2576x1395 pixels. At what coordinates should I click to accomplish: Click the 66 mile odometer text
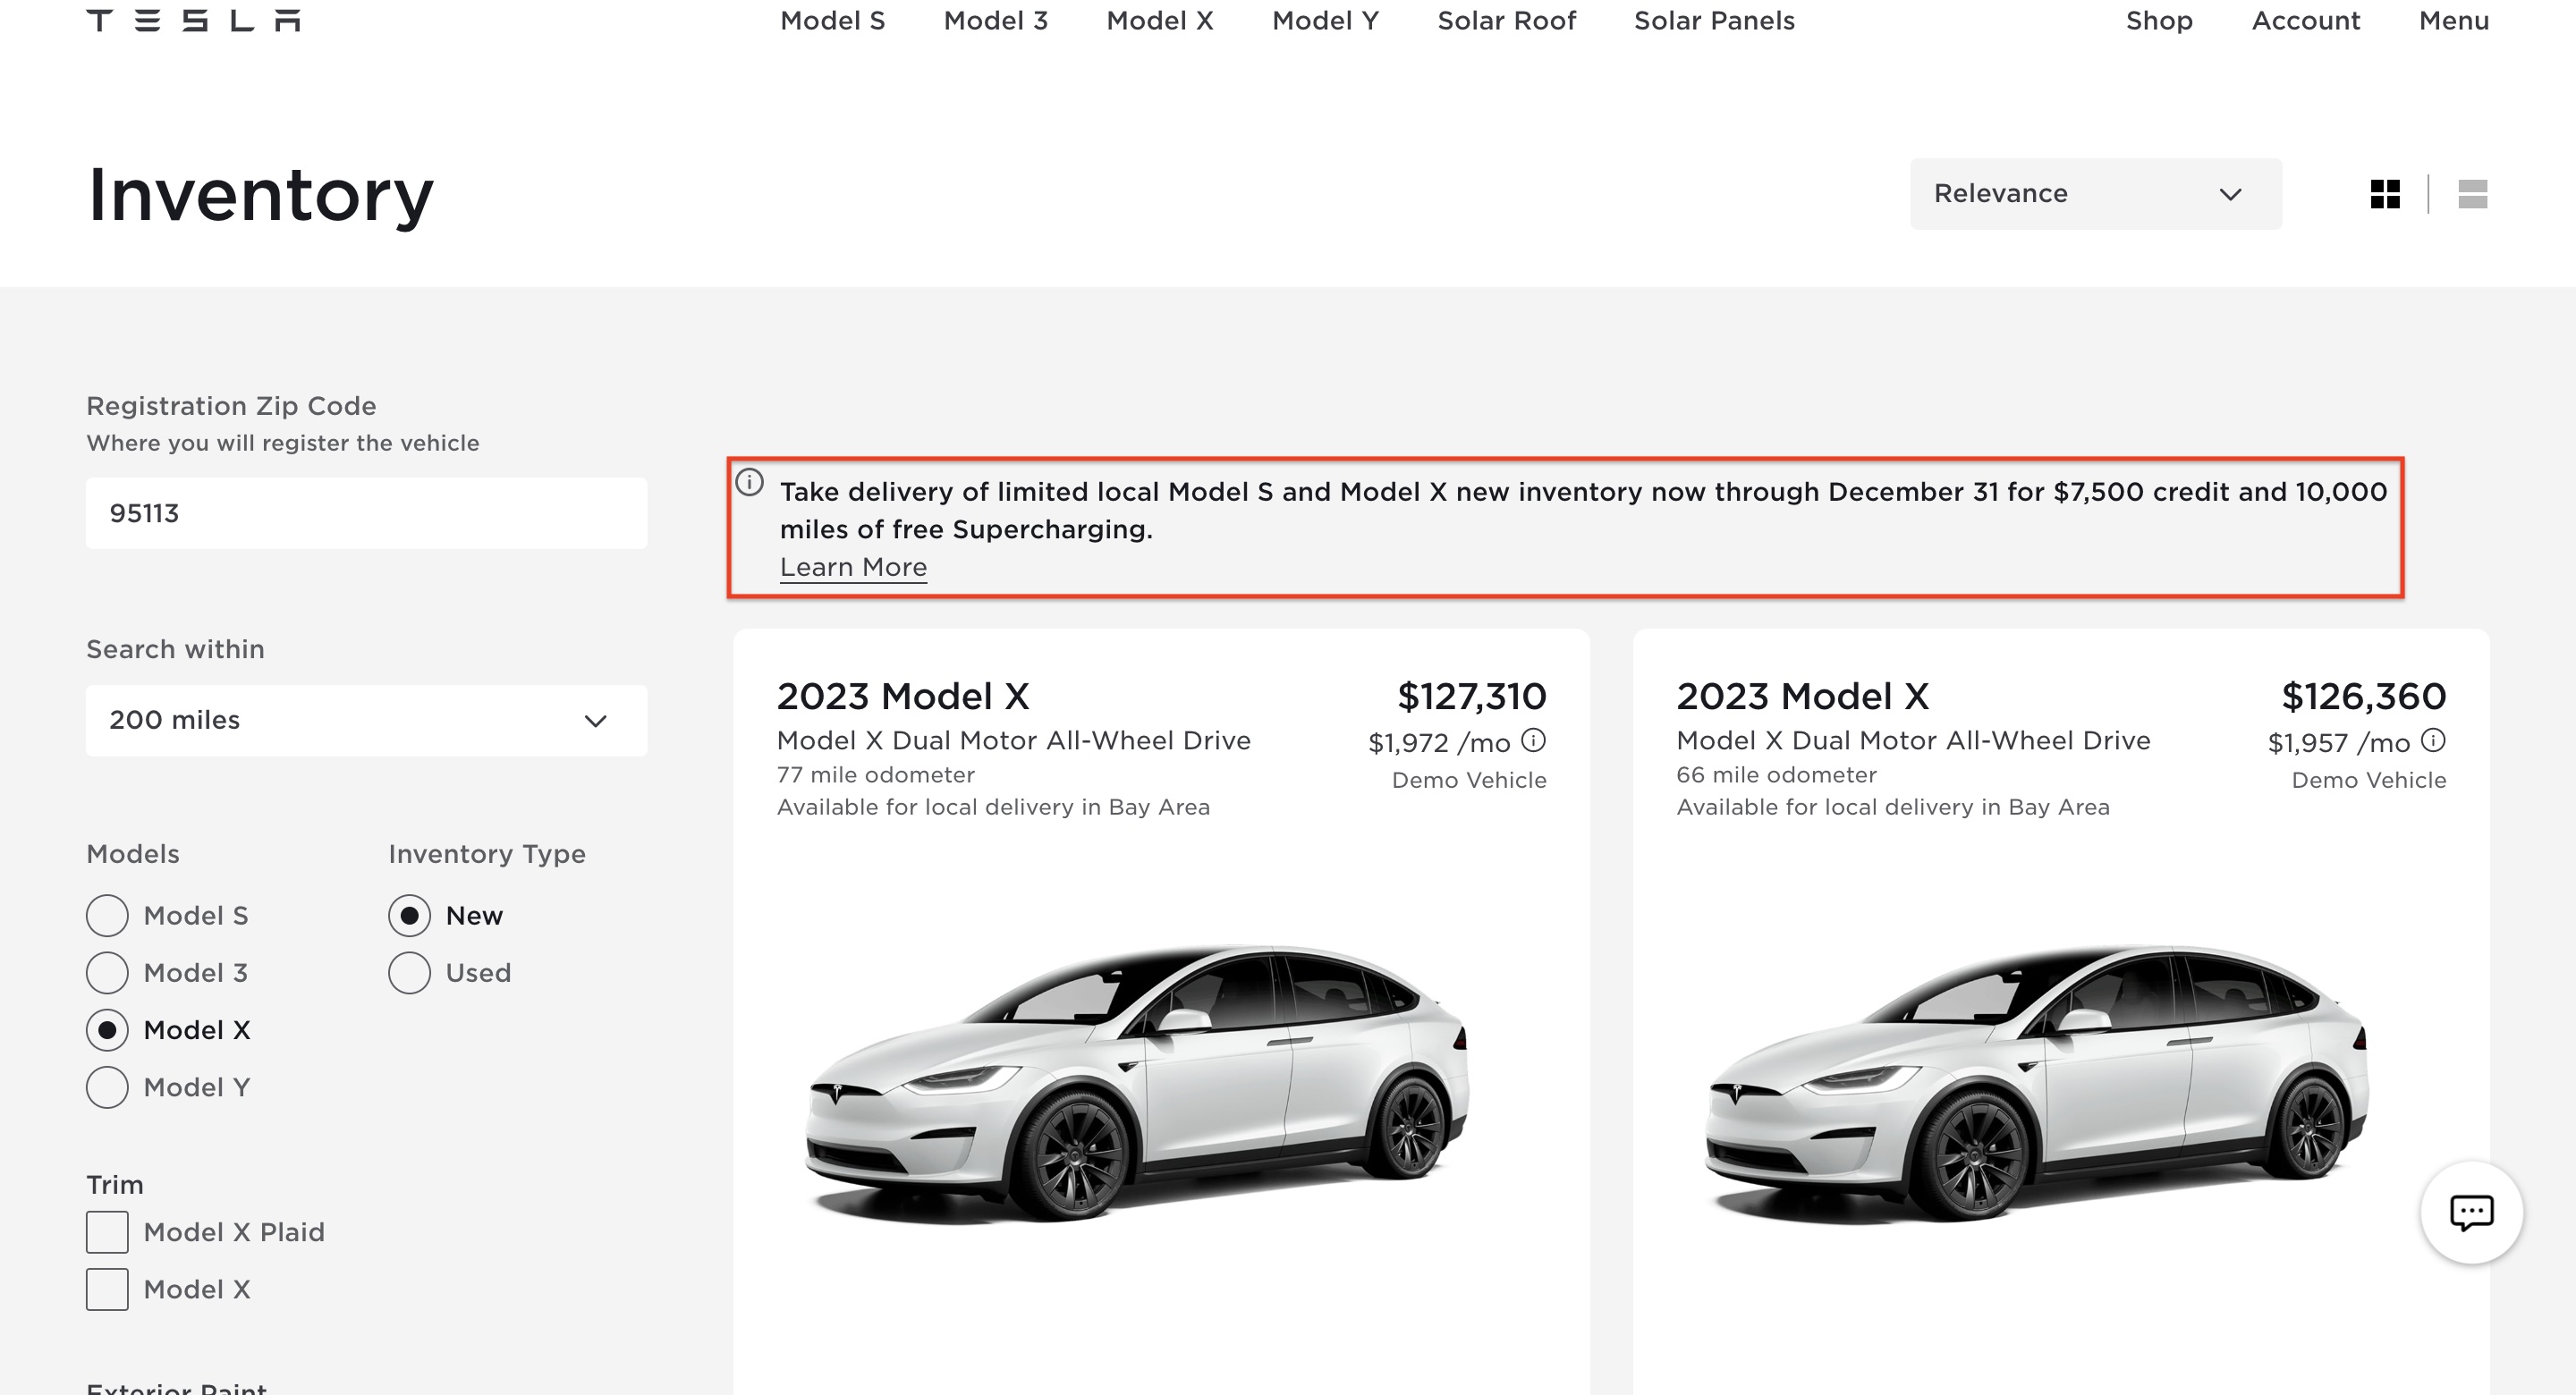[1776, 775]
